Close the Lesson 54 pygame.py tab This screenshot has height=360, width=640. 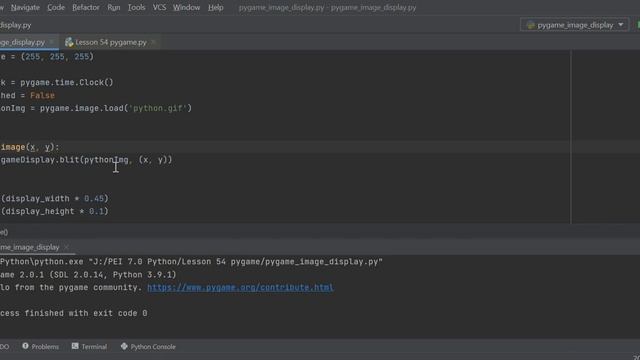(x=153, y=42)
